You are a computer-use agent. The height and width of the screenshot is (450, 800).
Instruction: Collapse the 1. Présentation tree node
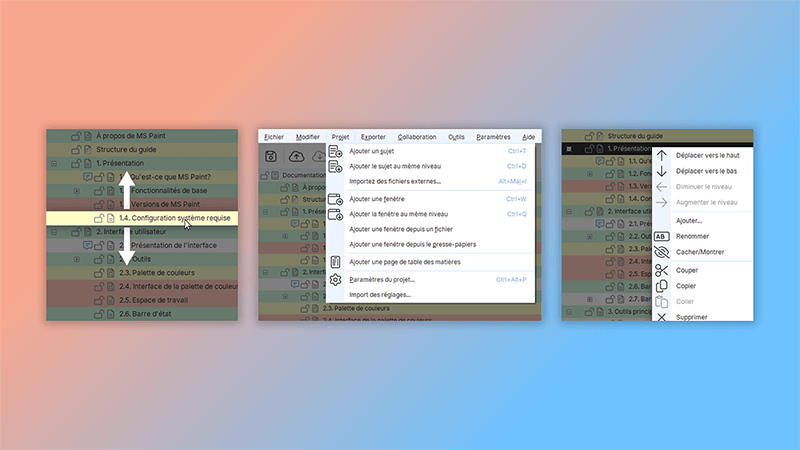53,162
